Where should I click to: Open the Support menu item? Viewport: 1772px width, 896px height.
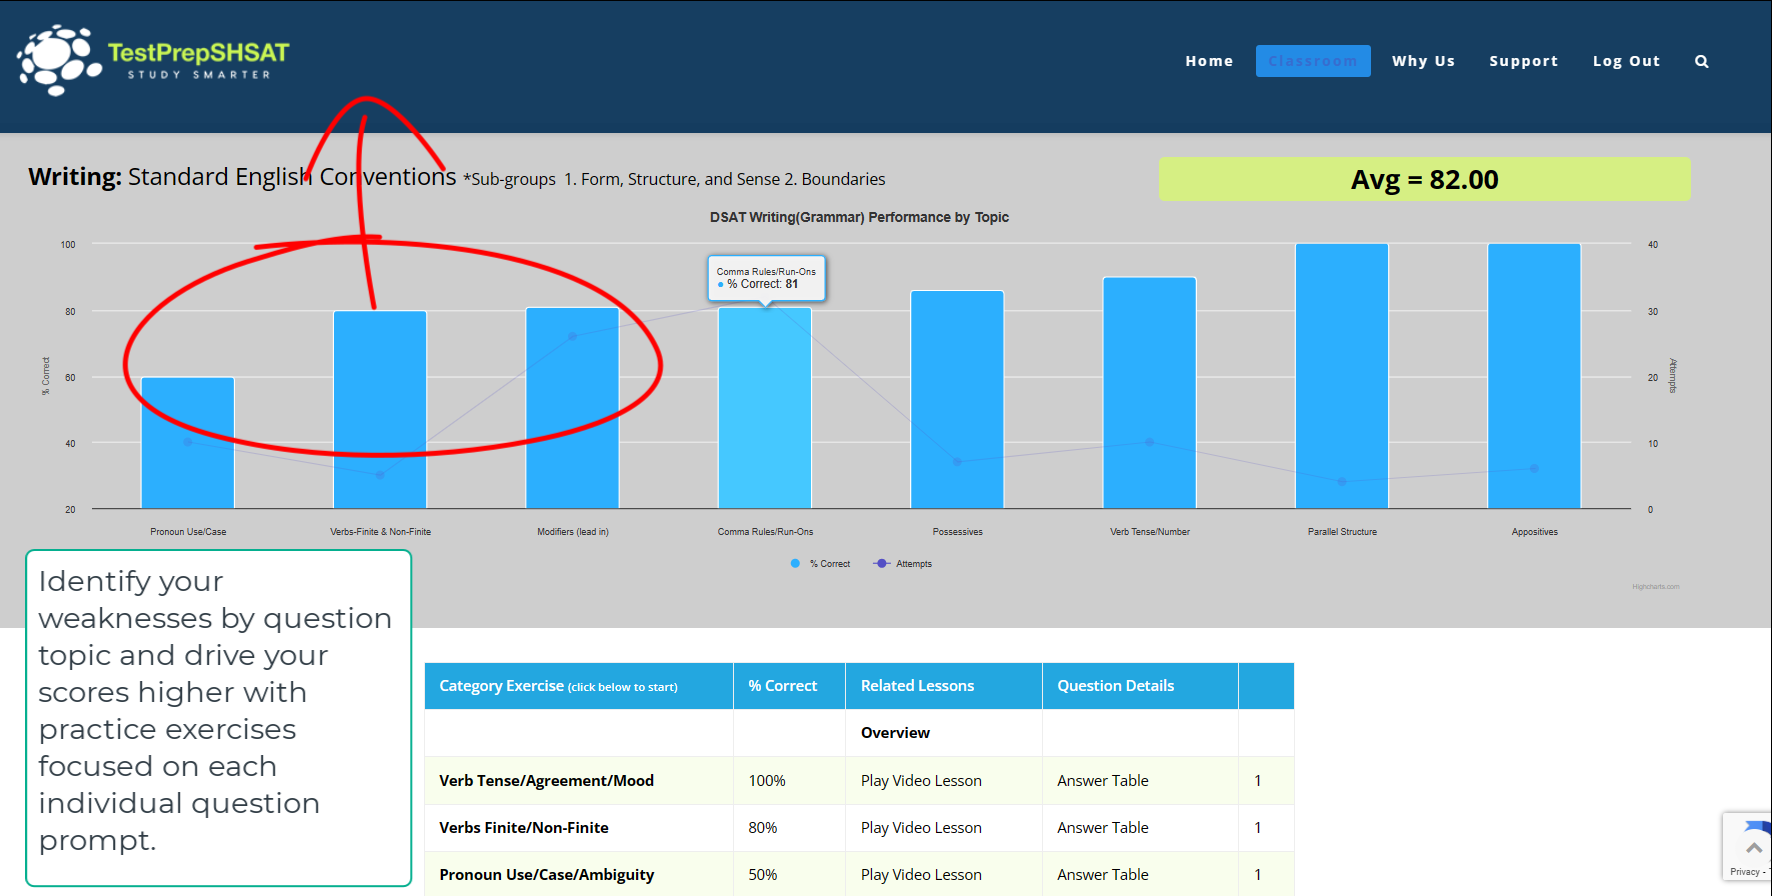[x=1523, y=61]
